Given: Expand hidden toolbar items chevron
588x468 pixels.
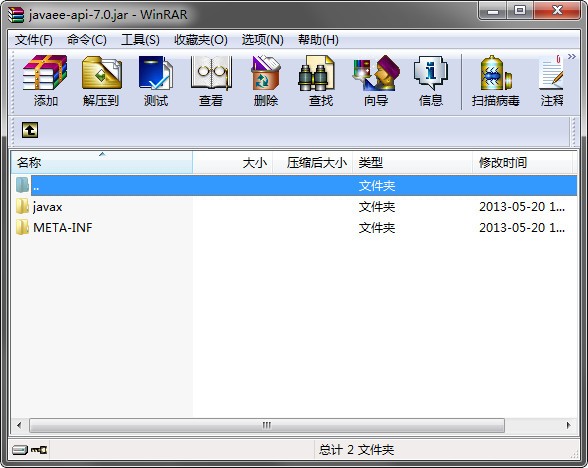Looking at the screenshot, I should click(x=572, y=57).
